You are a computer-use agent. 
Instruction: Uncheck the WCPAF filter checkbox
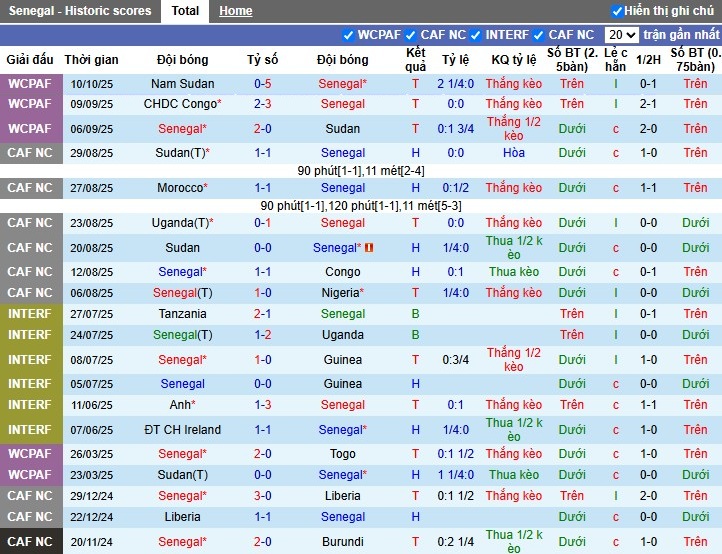(x=348, y=35)
